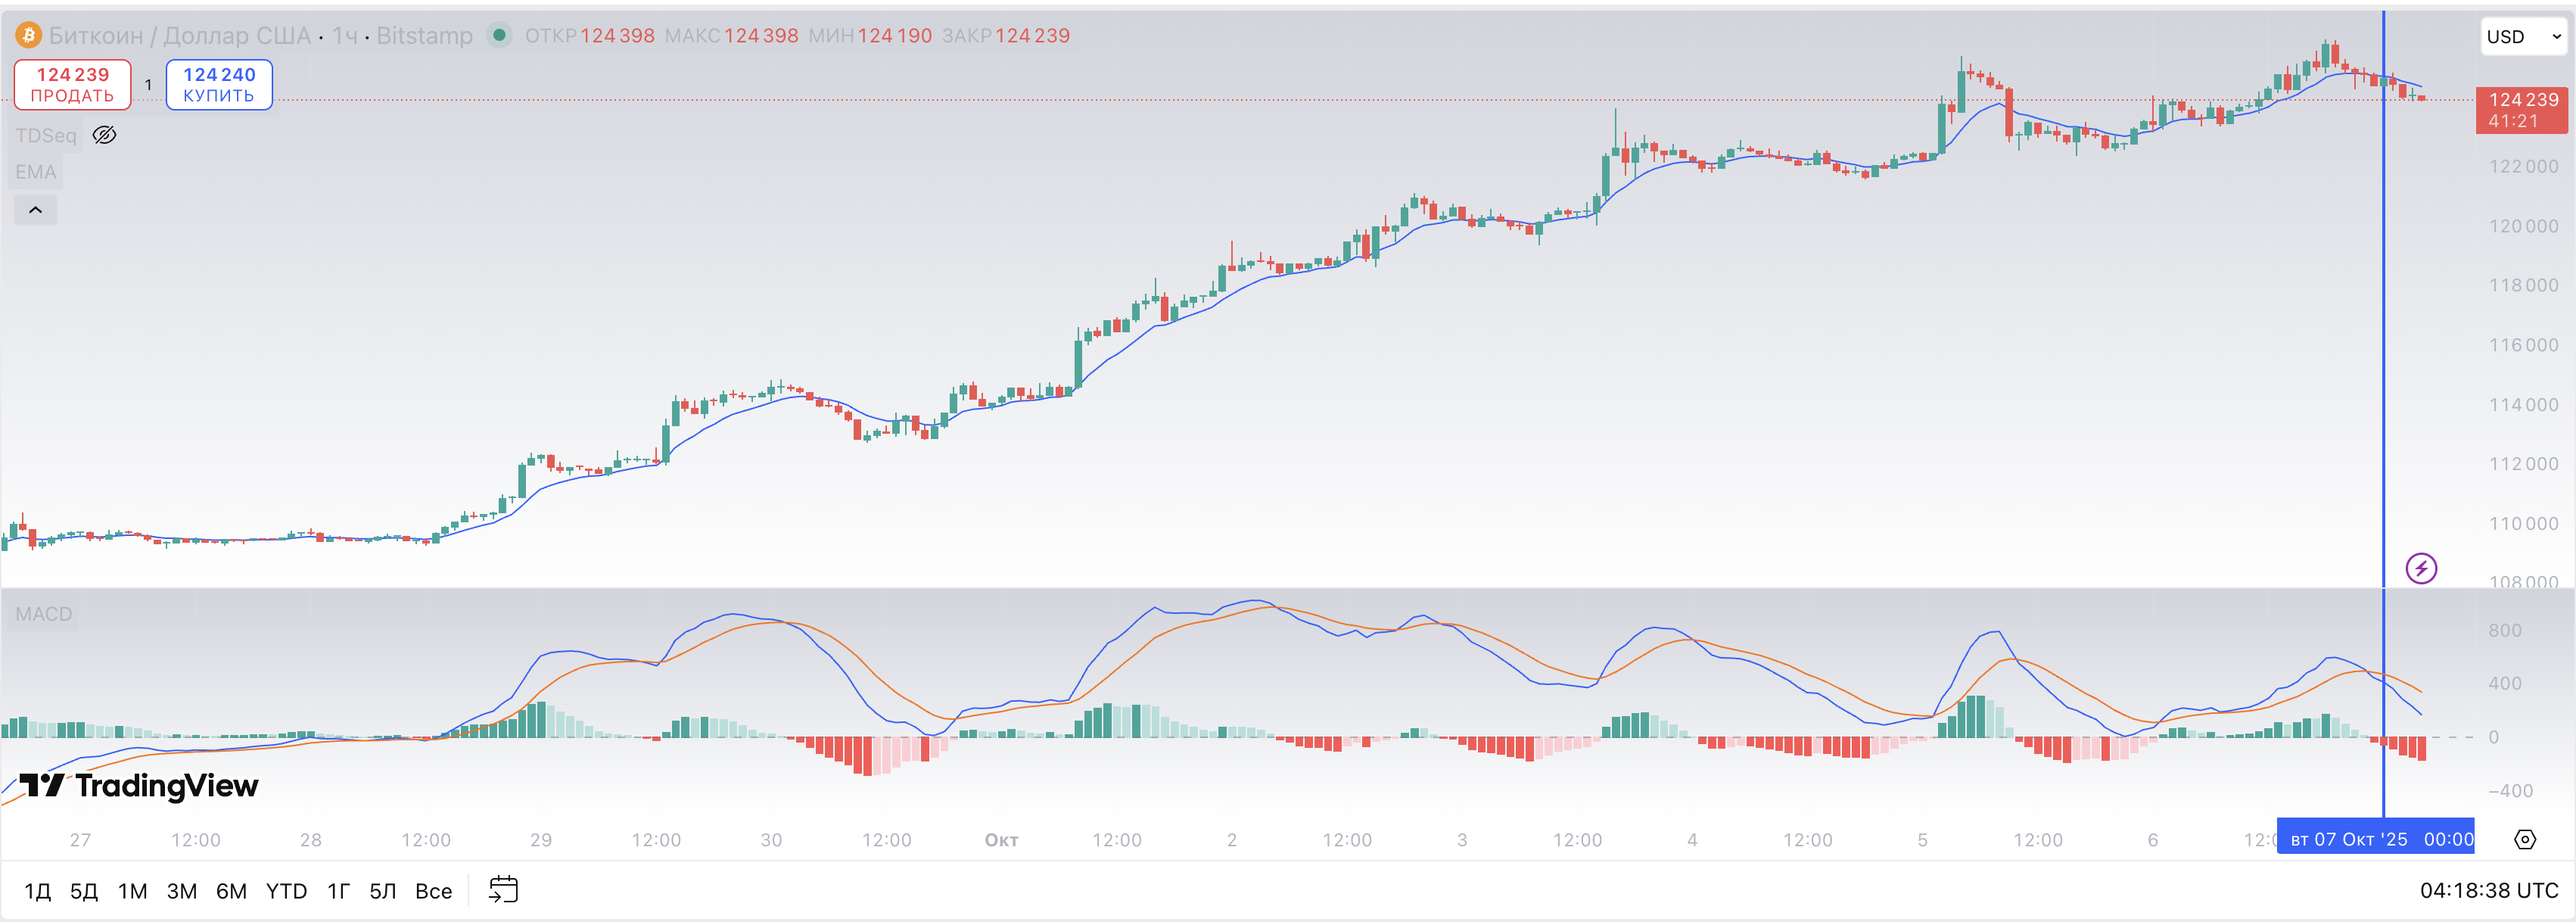Click the MACD indicator label
The height and width of the screenshot is (922, 2576).
(44, 614)
